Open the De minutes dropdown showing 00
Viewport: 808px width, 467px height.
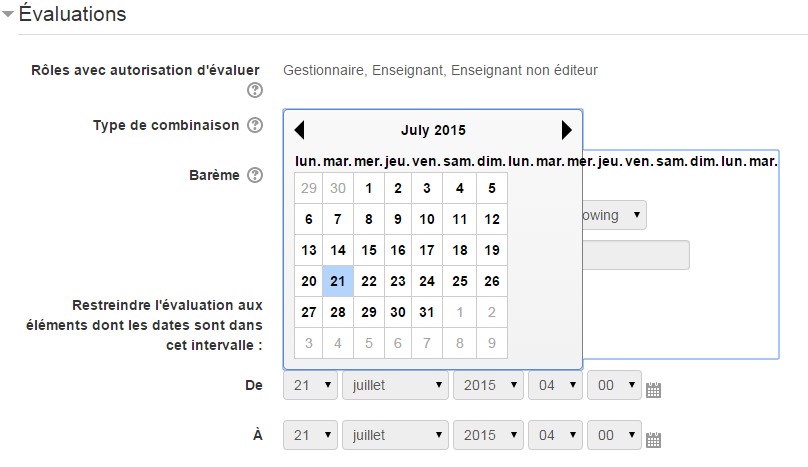click(614, 385)
